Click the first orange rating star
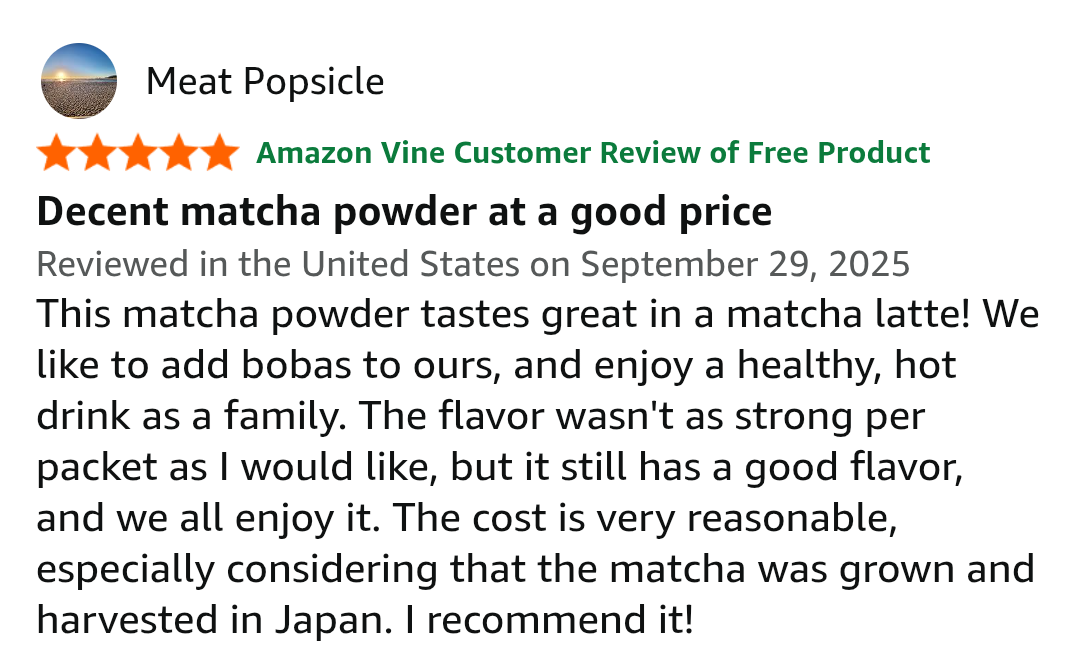The width and height of the screenshot is (1080, 668). coord(57,153)
